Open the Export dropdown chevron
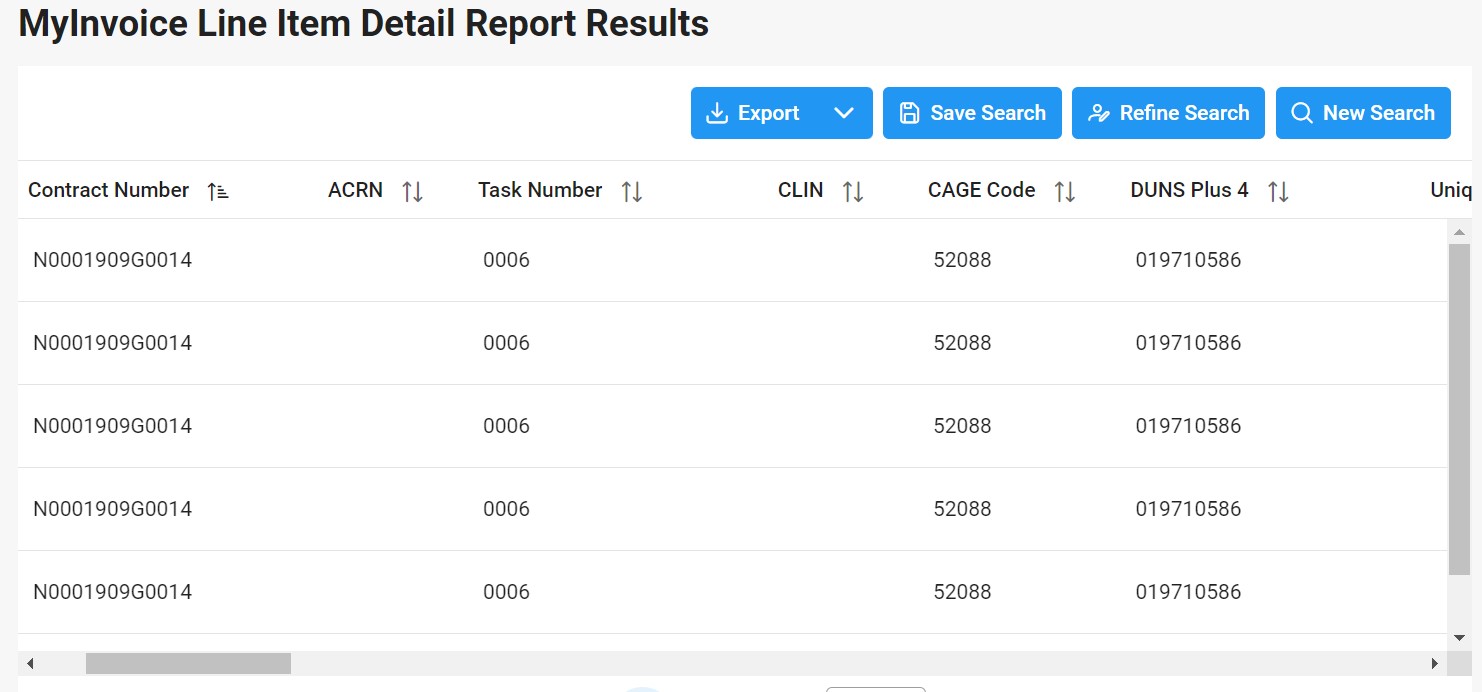Image resolution: width=1482 pixels, height=692 pixels. (844, 113)
